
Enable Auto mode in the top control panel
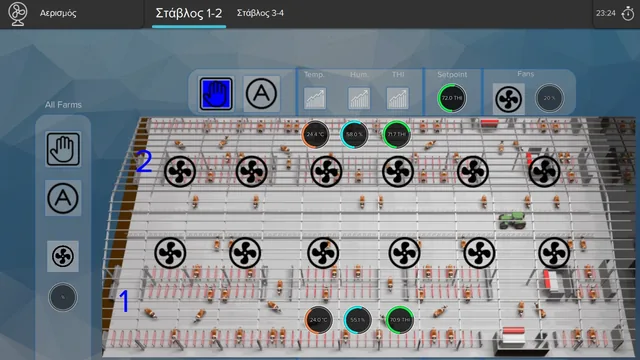pyautogui.click(x=261, y=93)
